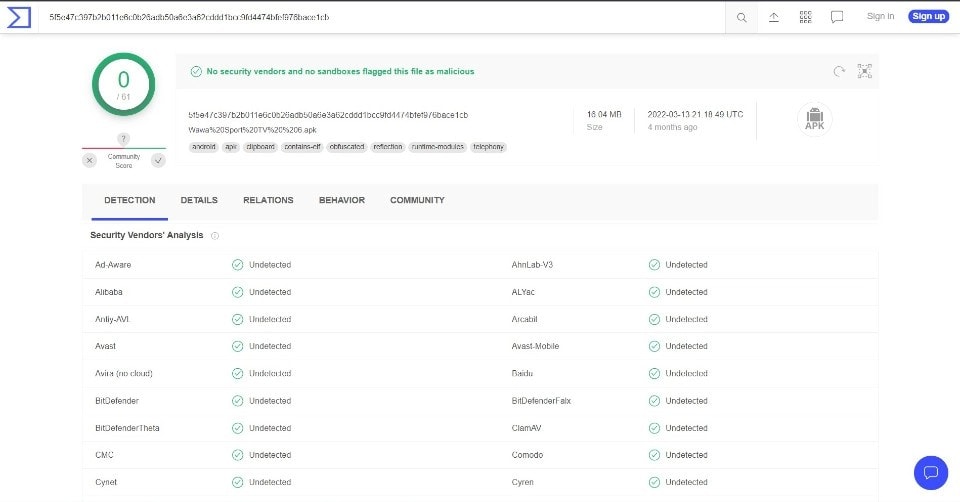Switch to the BEHAVIOR tab
Screen dimensions: 960x502
tap(342, 200)
